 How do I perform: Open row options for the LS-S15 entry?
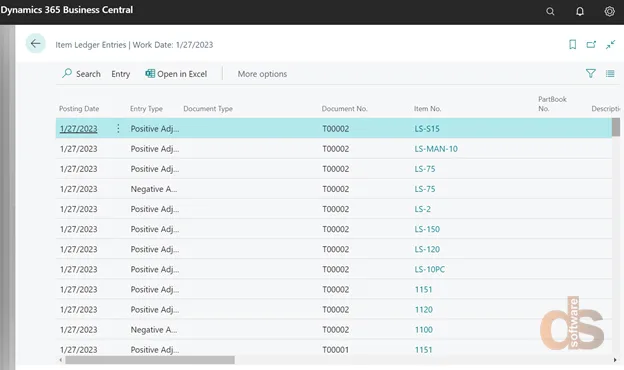pyautogui.click(x=118, y=129)
